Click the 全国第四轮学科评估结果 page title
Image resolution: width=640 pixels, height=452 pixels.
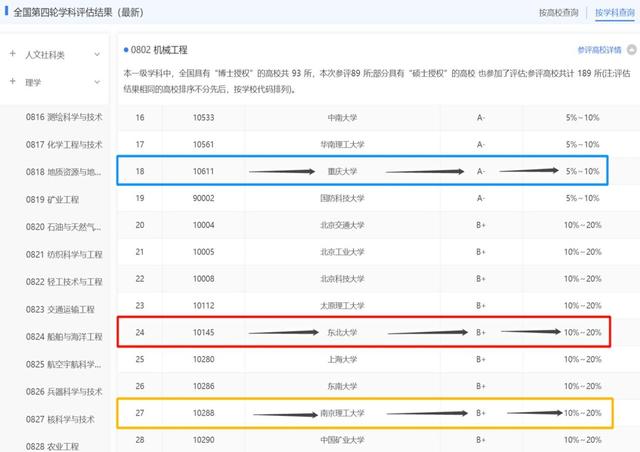[x=78, y=12]
